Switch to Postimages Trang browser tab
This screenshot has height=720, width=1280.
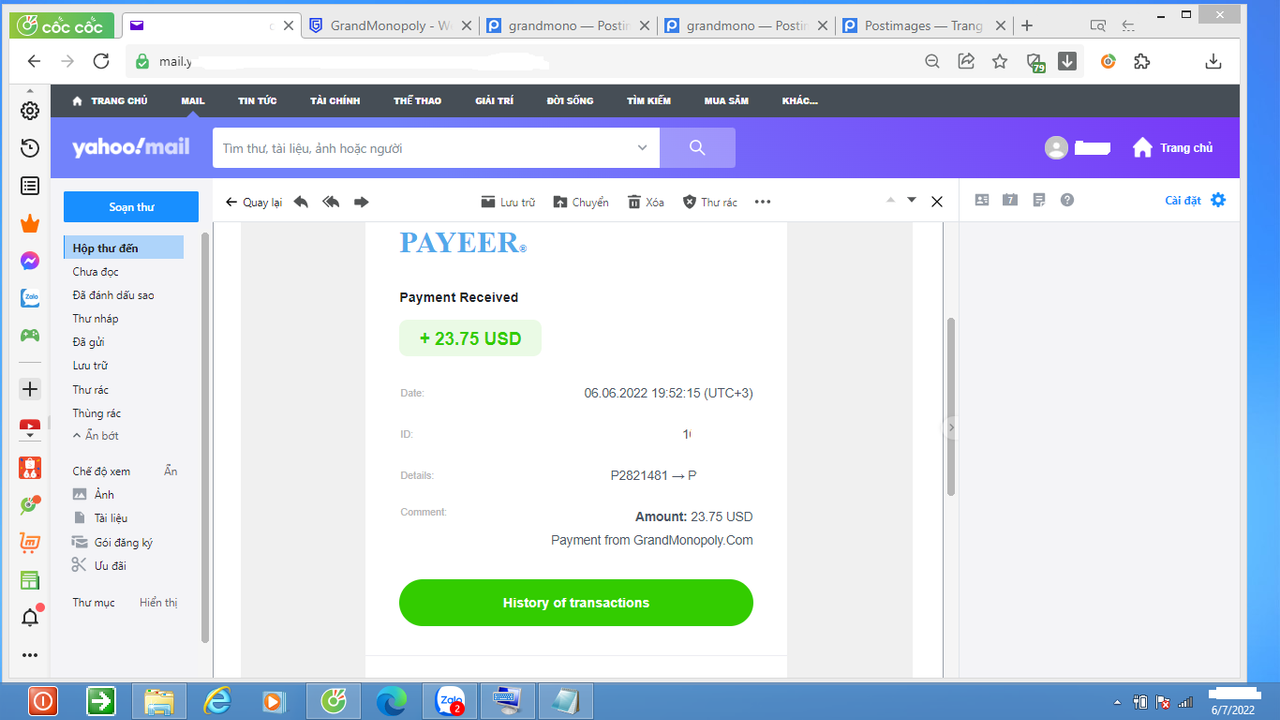coord(923,26)
